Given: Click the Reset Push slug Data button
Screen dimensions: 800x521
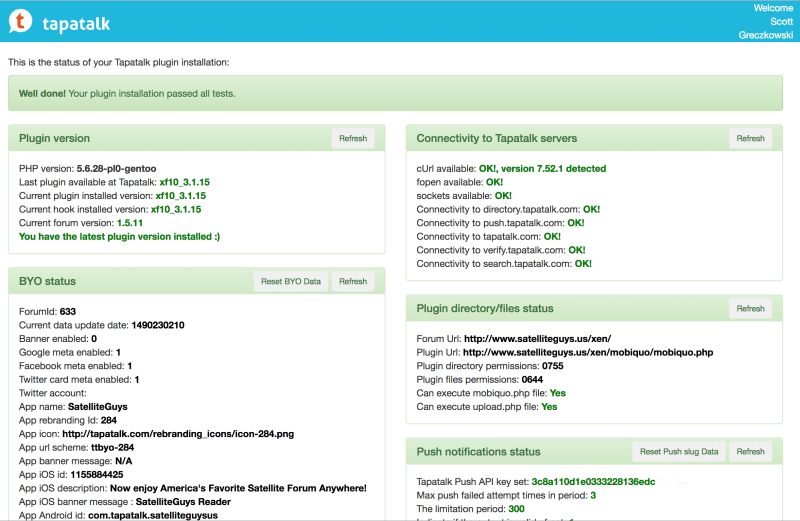Looking at the screenshot, I should tap(679, 452).
